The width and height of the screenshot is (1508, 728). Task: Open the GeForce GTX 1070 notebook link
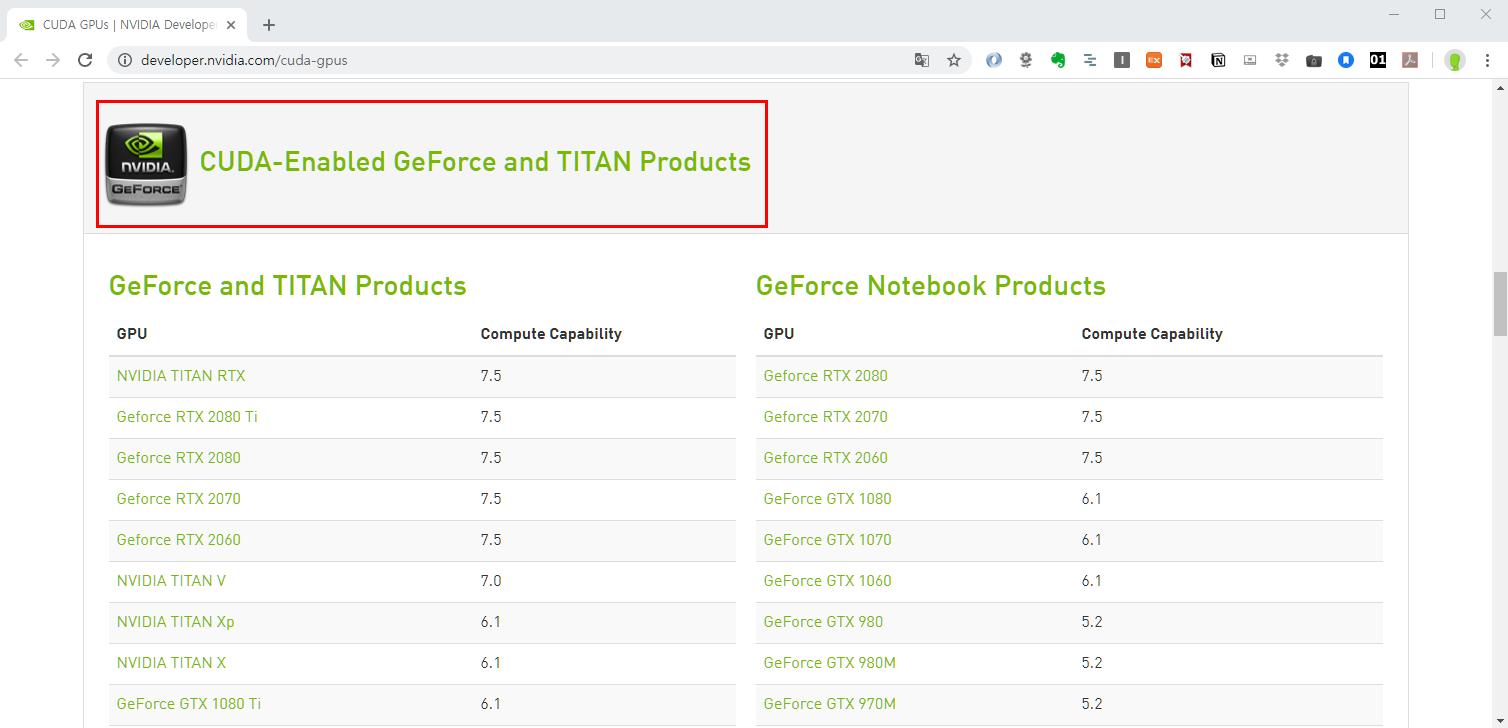click(827, 540)
